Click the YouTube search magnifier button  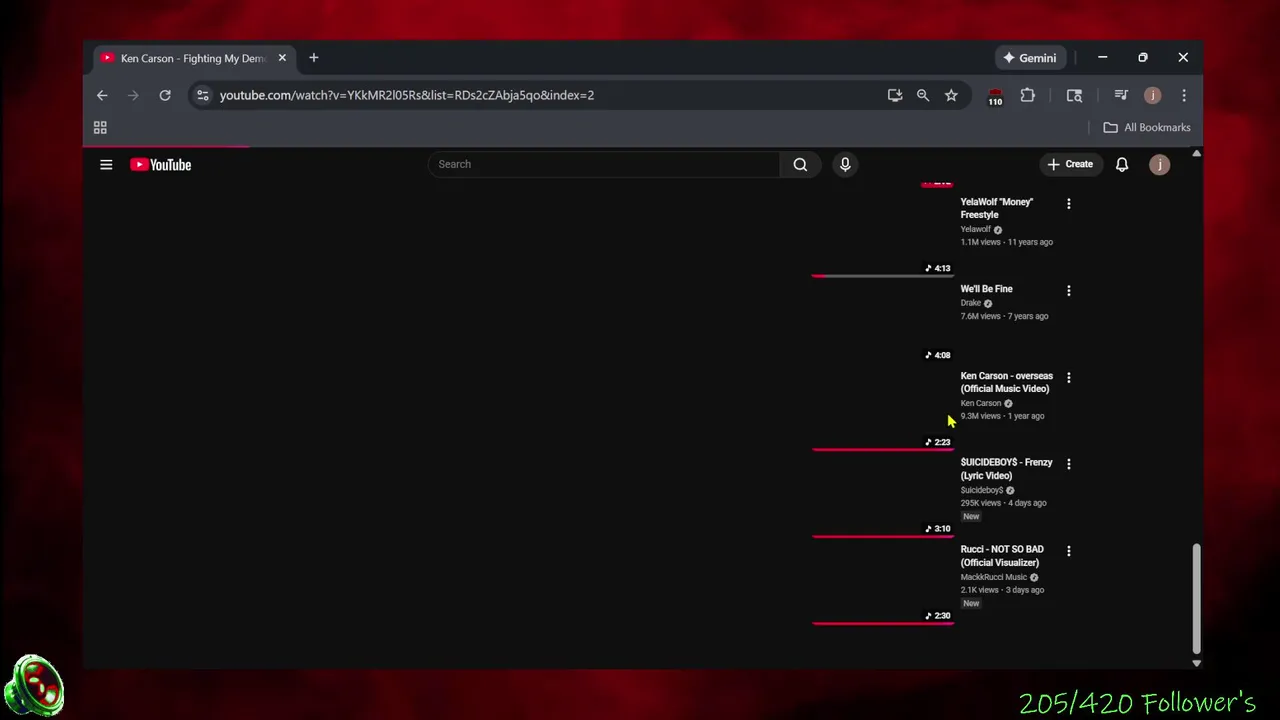(800, 164)
